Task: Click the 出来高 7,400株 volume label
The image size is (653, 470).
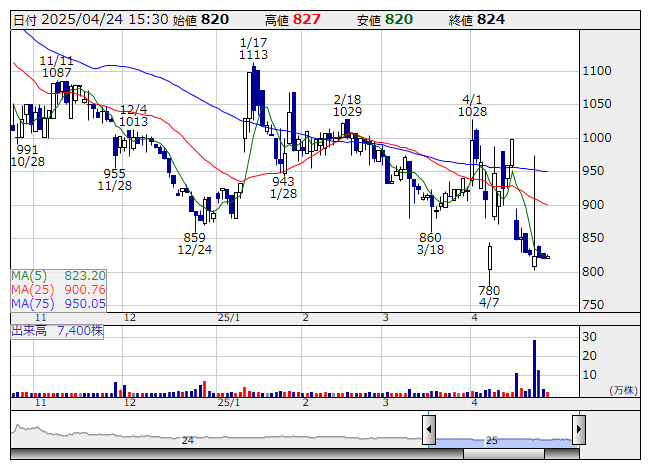Action: 57,331
